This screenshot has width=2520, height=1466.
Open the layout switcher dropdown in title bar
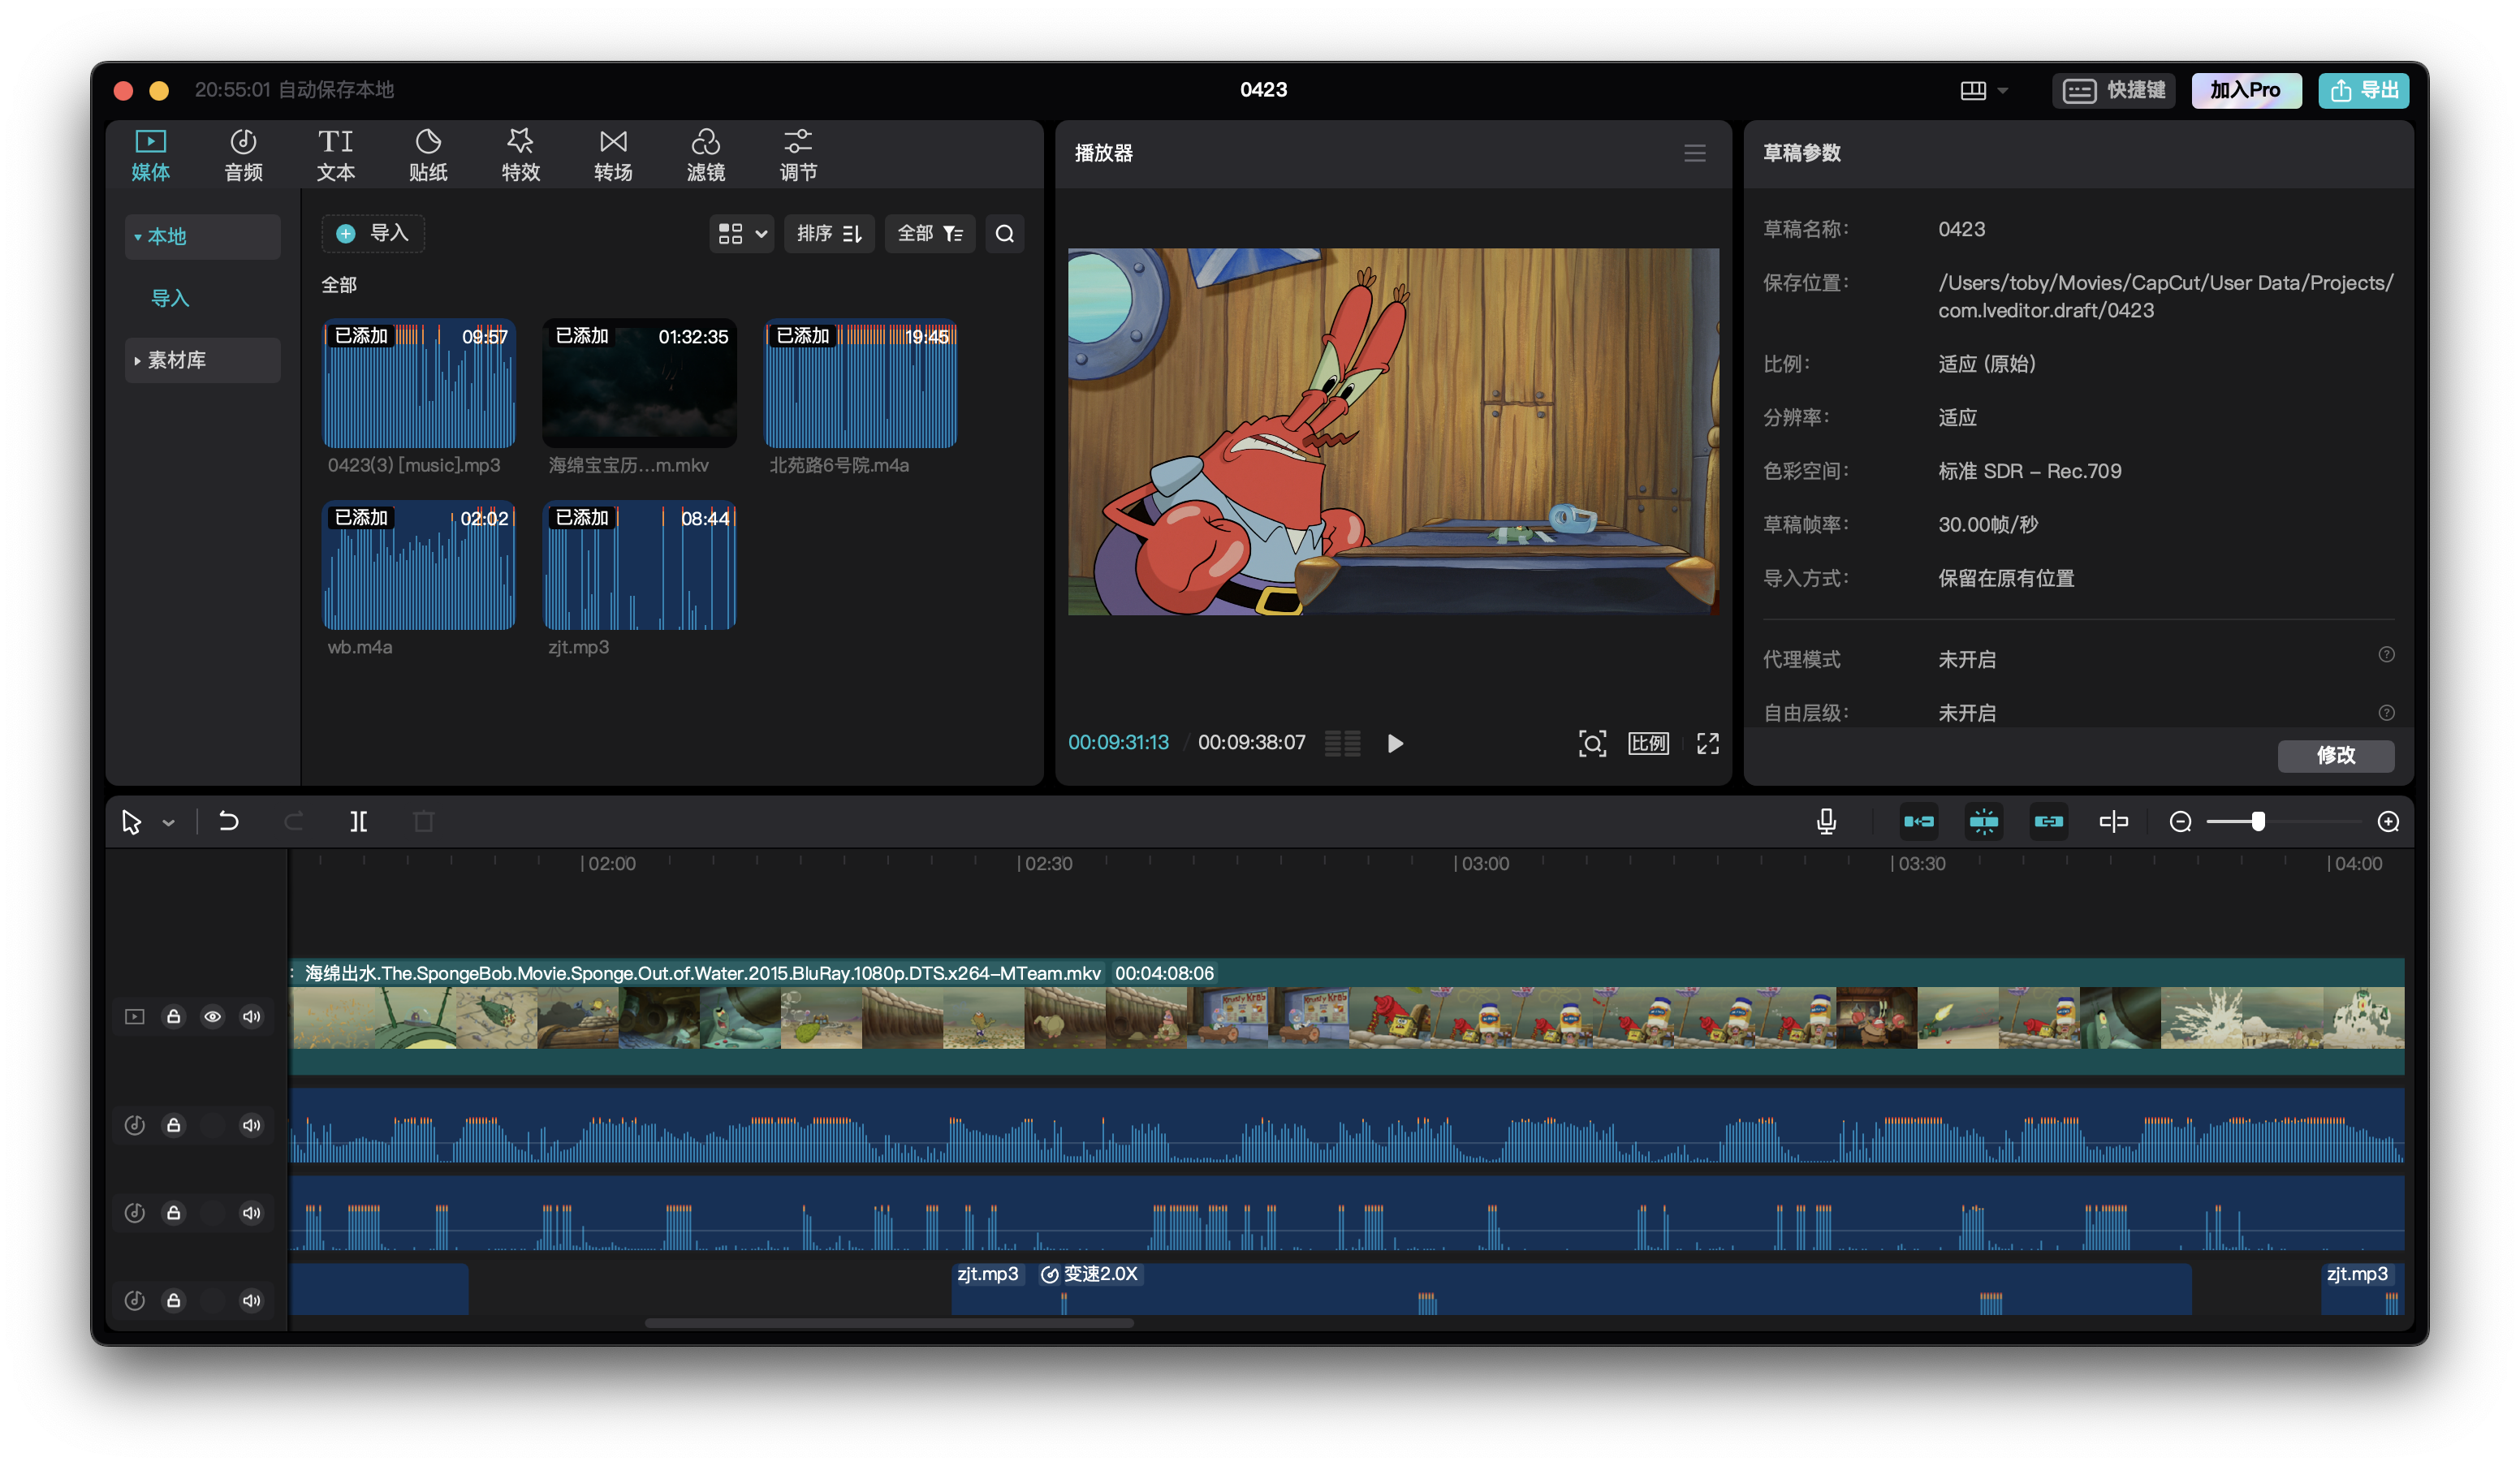(x=1984, y=90)
